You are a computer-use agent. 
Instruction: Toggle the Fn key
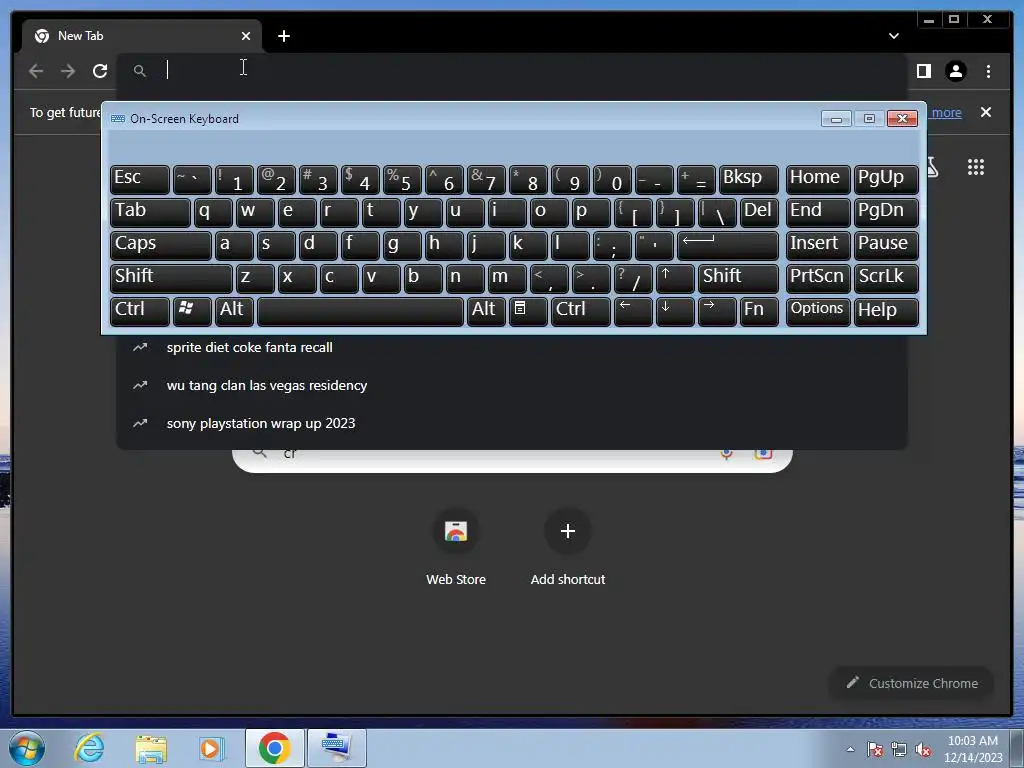click(759, 312)
